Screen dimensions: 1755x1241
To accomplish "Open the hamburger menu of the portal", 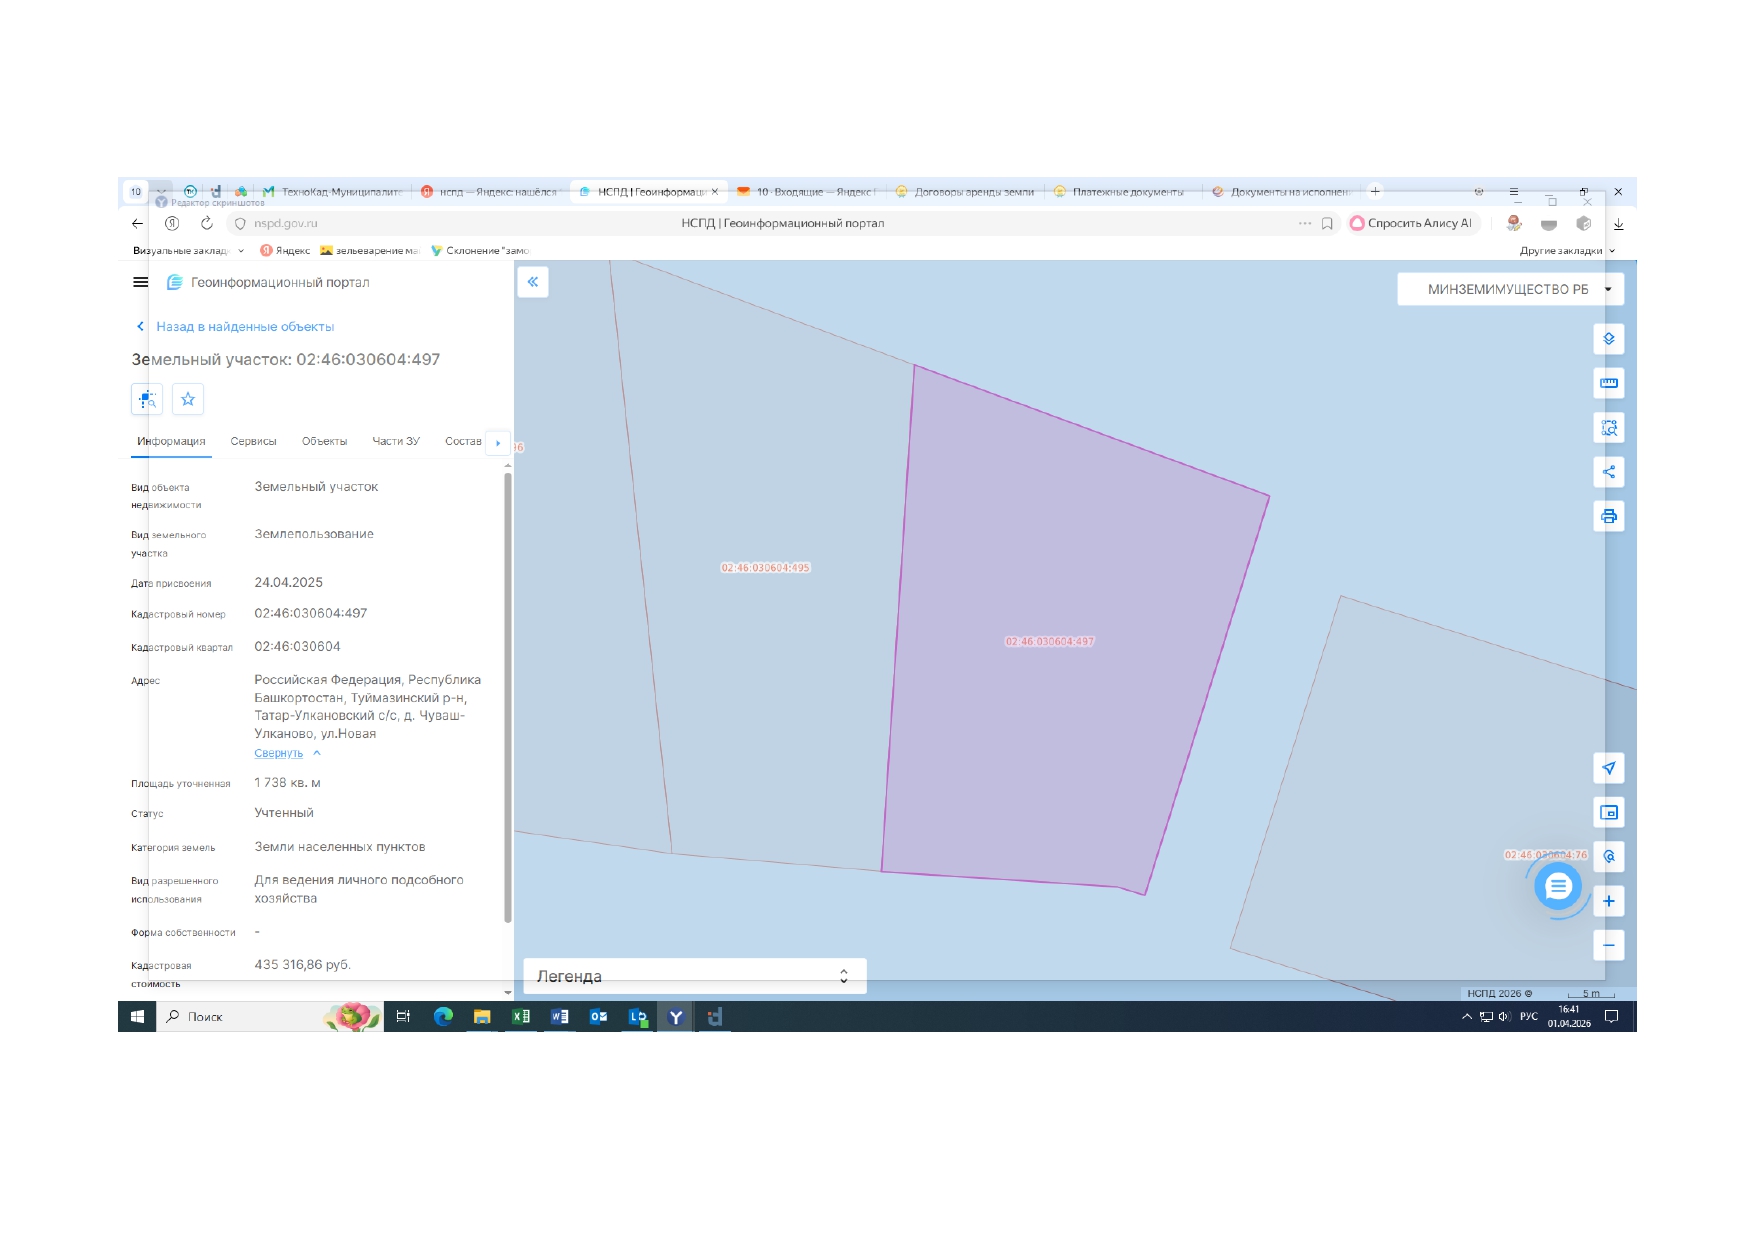I will (x=141, y=282).
